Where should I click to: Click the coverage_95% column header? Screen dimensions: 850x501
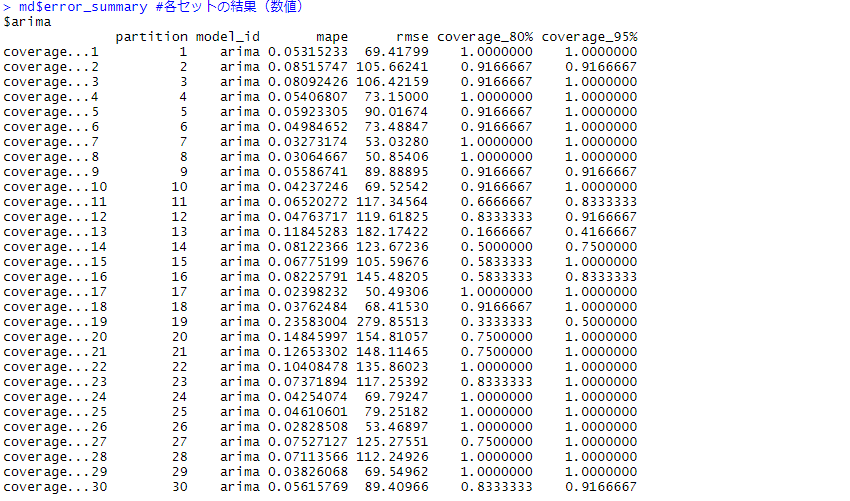589,37
